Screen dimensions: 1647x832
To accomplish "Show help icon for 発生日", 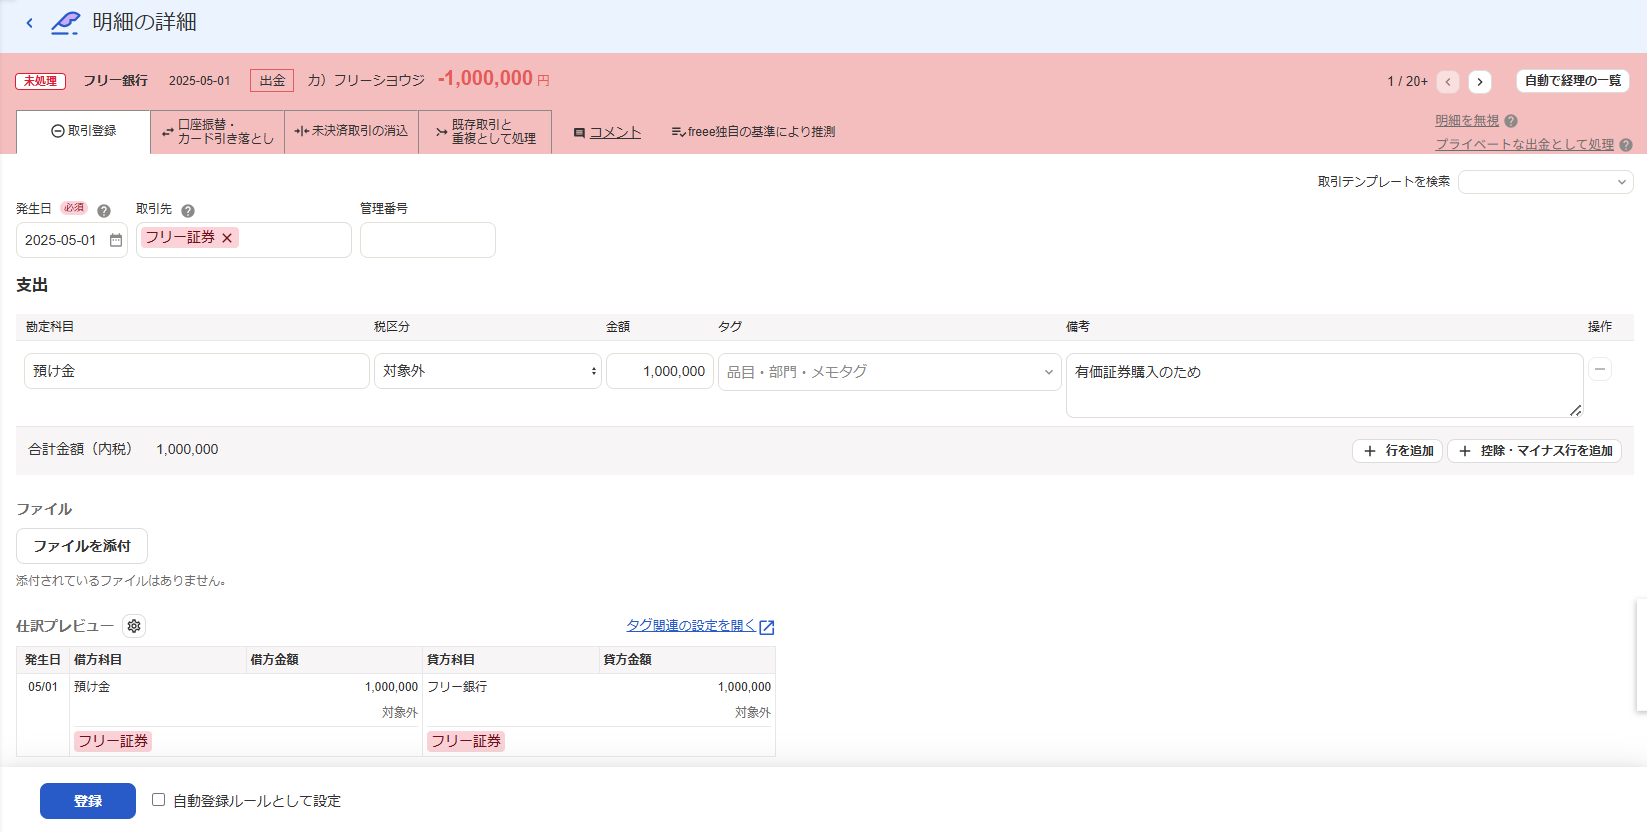I will point(103,210).
